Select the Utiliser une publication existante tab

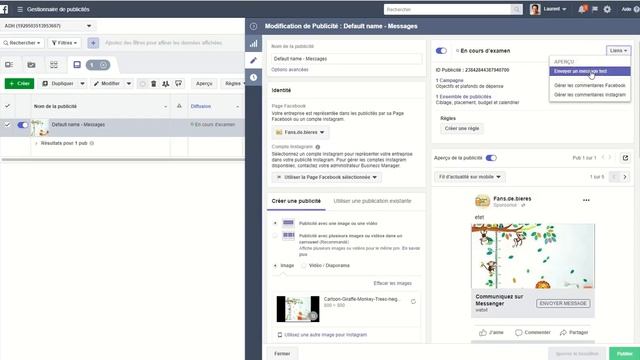(x=372, y=201)
